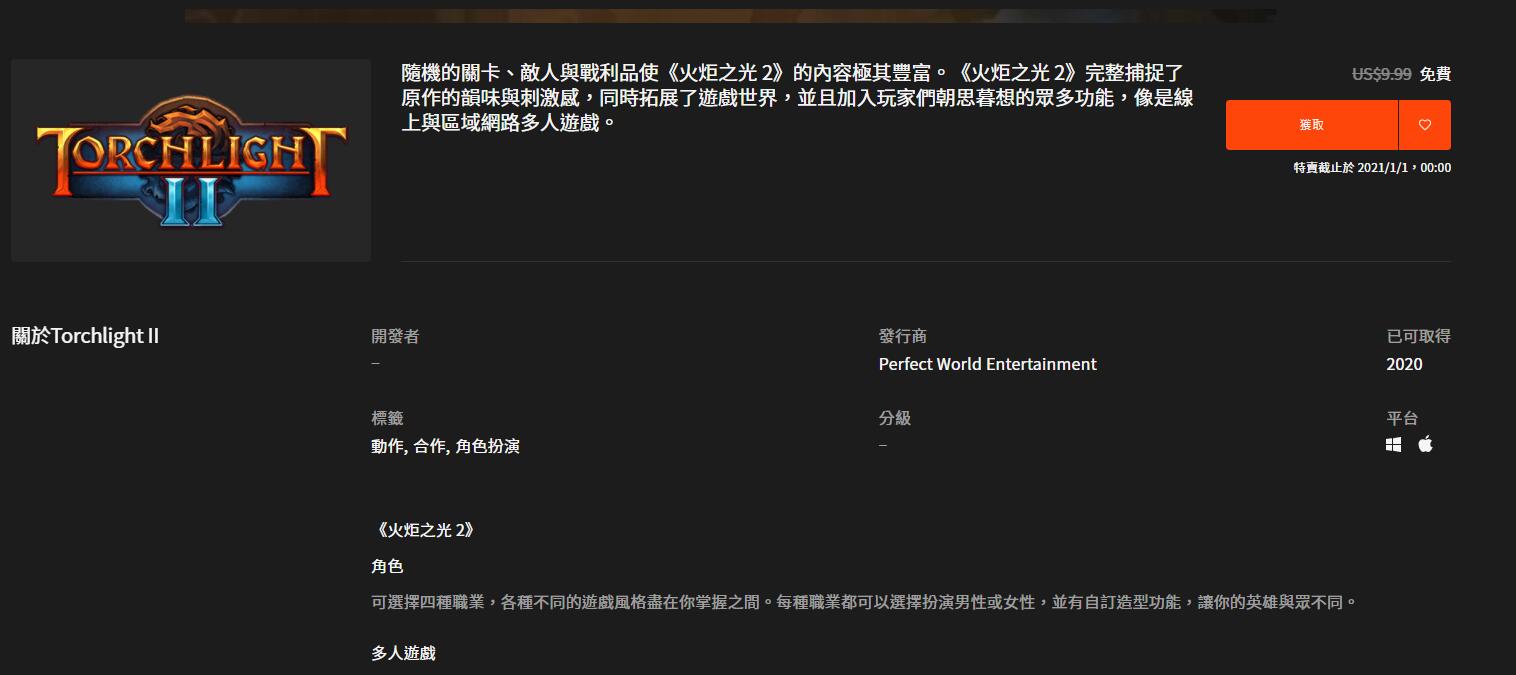The width and height of the screenshot is (1516, 675).
Task: Click the 《火炬之光 2》 section title
Action: [424, 530]
